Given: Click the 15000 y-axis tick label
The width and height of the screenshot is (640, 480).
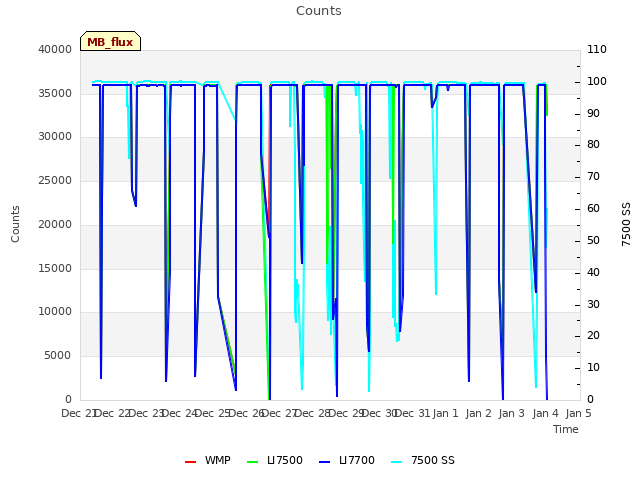Looking at the screenshot, I should [55, 268].
